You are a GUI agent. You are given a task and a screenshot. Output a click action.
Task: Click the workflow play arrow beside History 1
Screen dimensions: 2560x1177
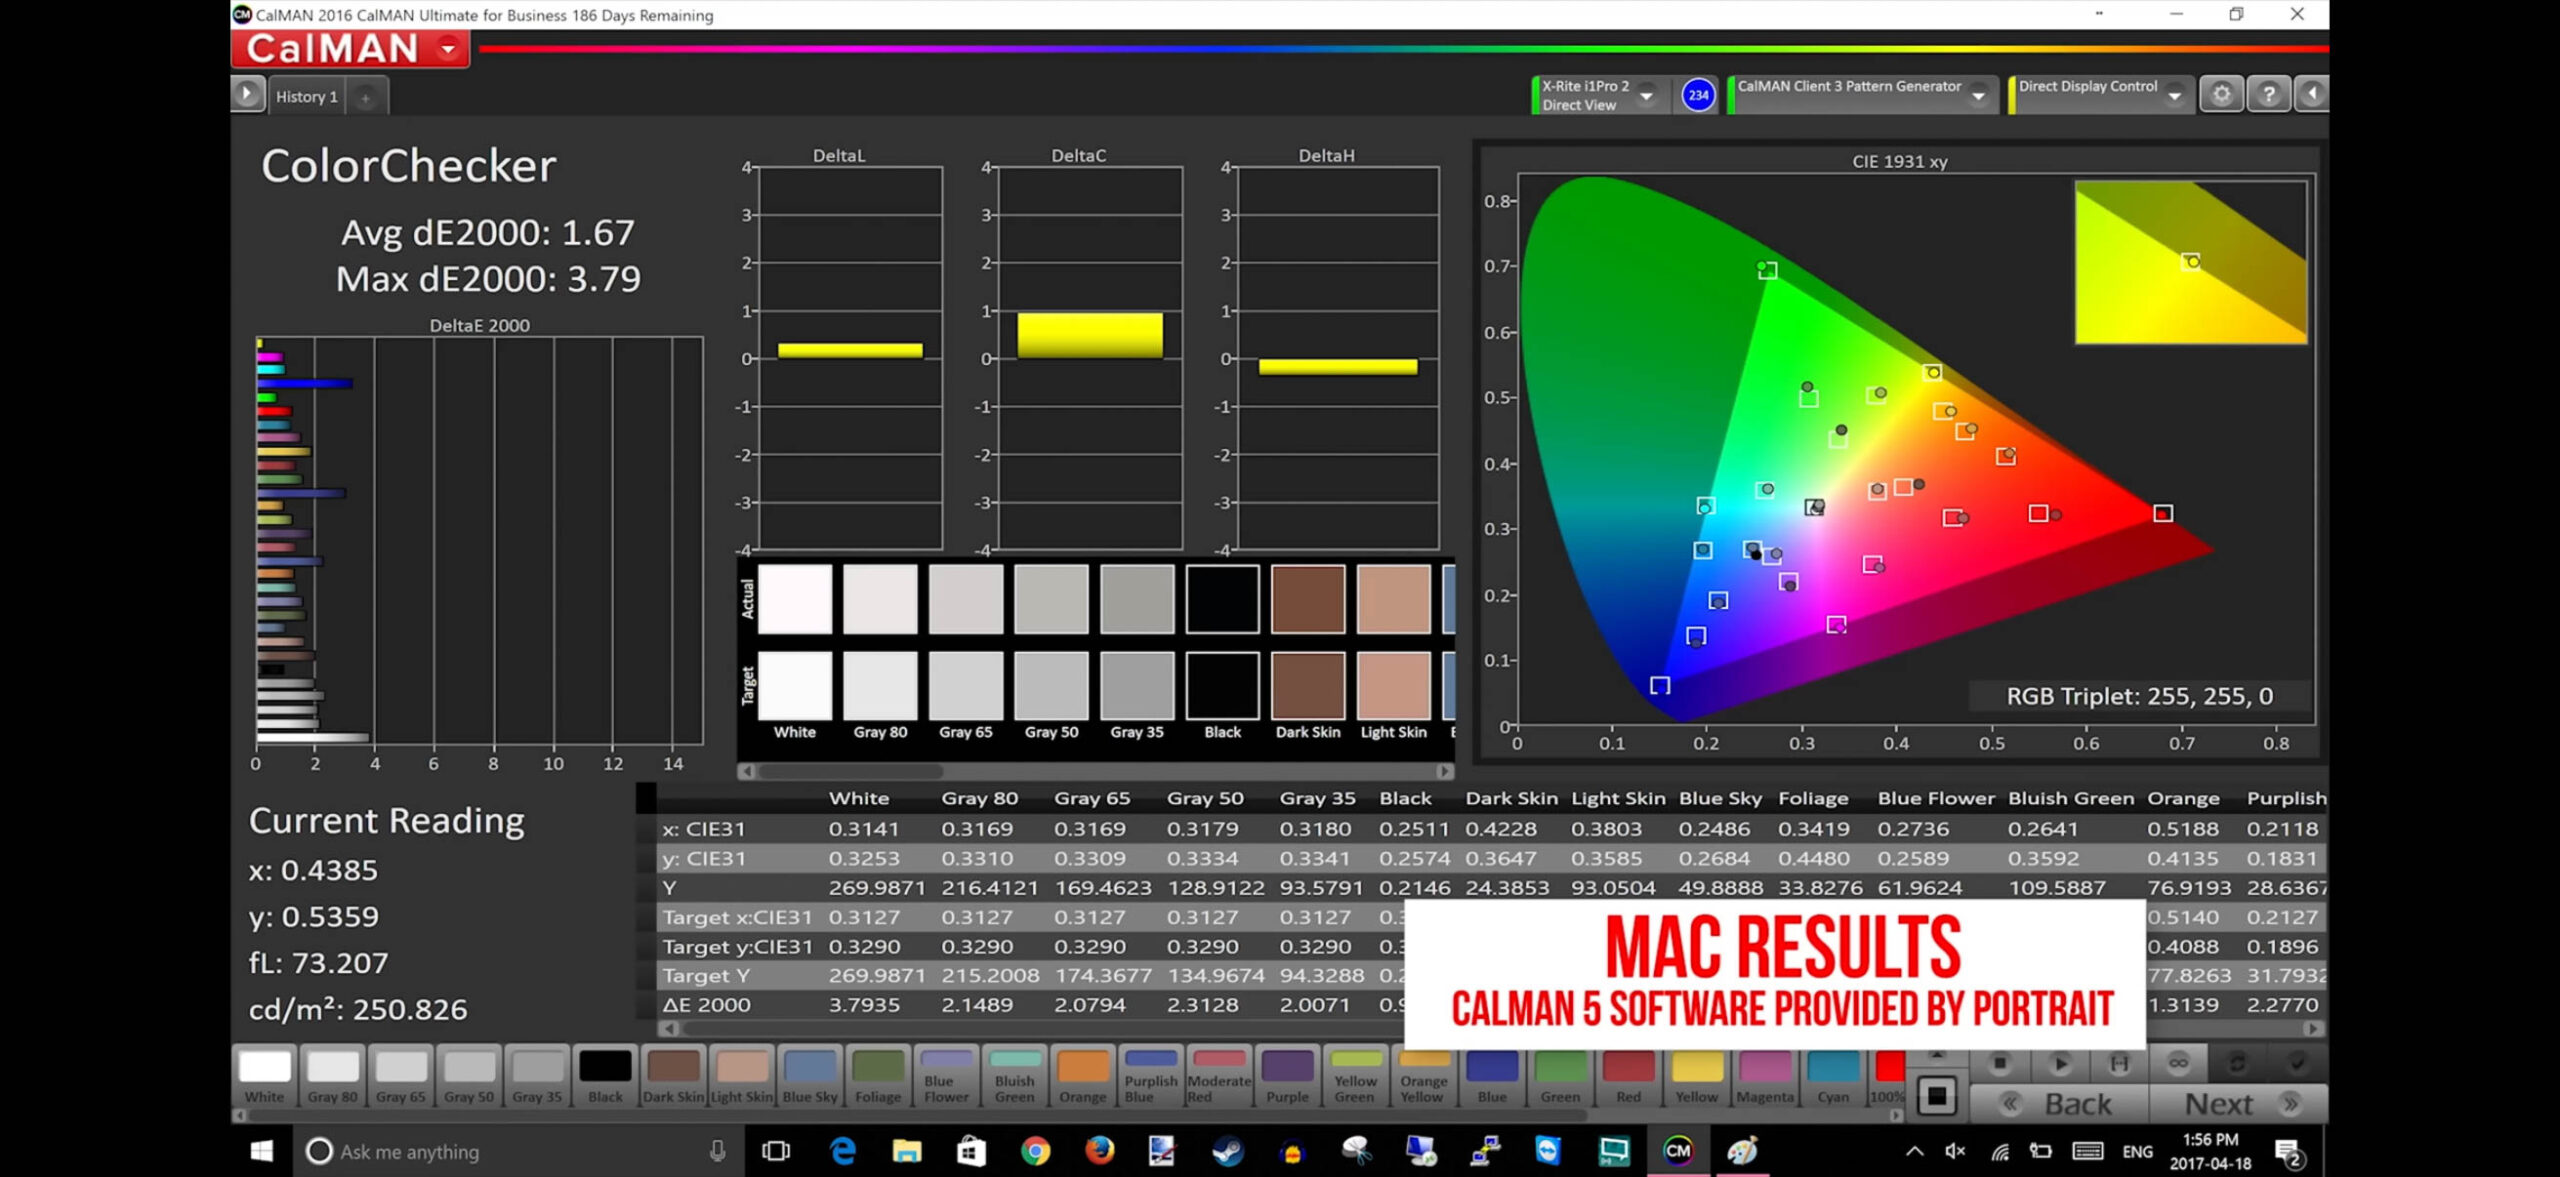pyautogui.click(x=247, y=95)
